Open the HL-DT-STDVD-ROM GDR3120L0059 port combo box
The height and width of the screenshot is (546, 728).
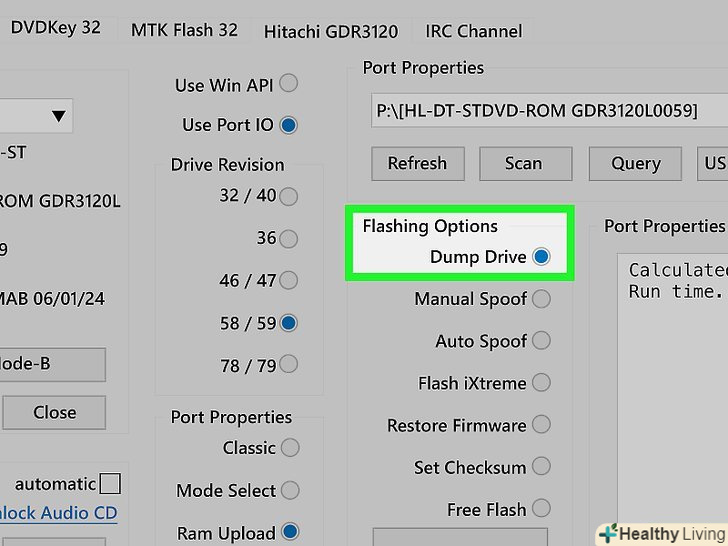550,110
